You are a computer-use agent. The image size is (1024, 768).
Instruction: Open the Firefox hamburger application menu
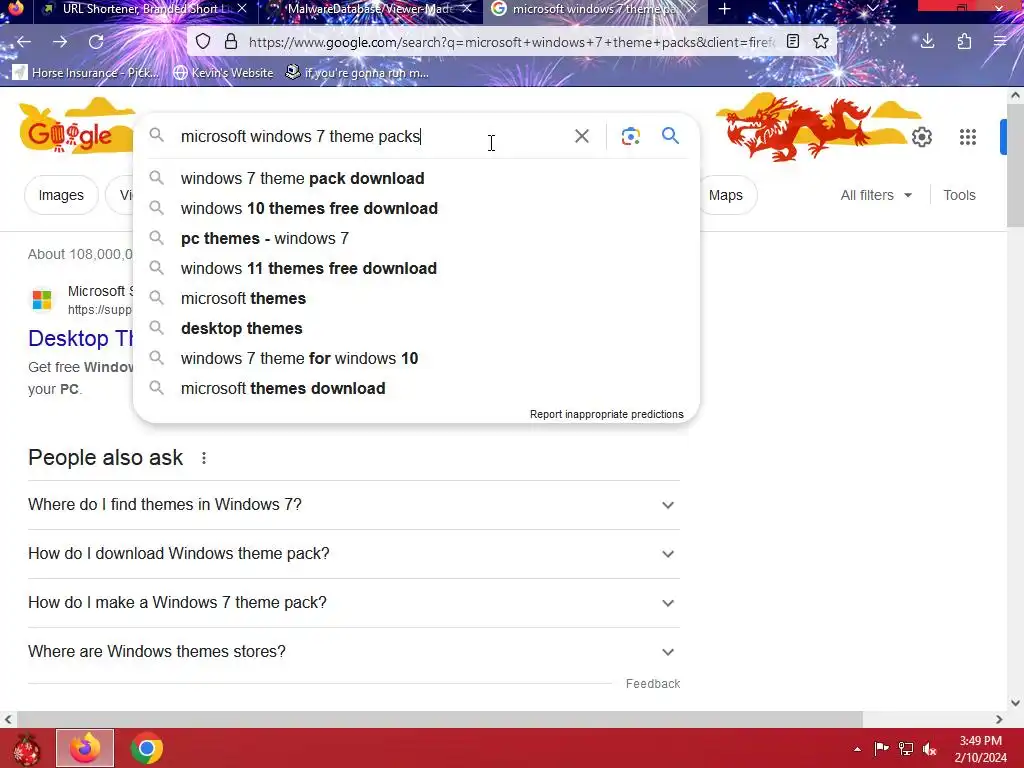[x=1000, y=42]
